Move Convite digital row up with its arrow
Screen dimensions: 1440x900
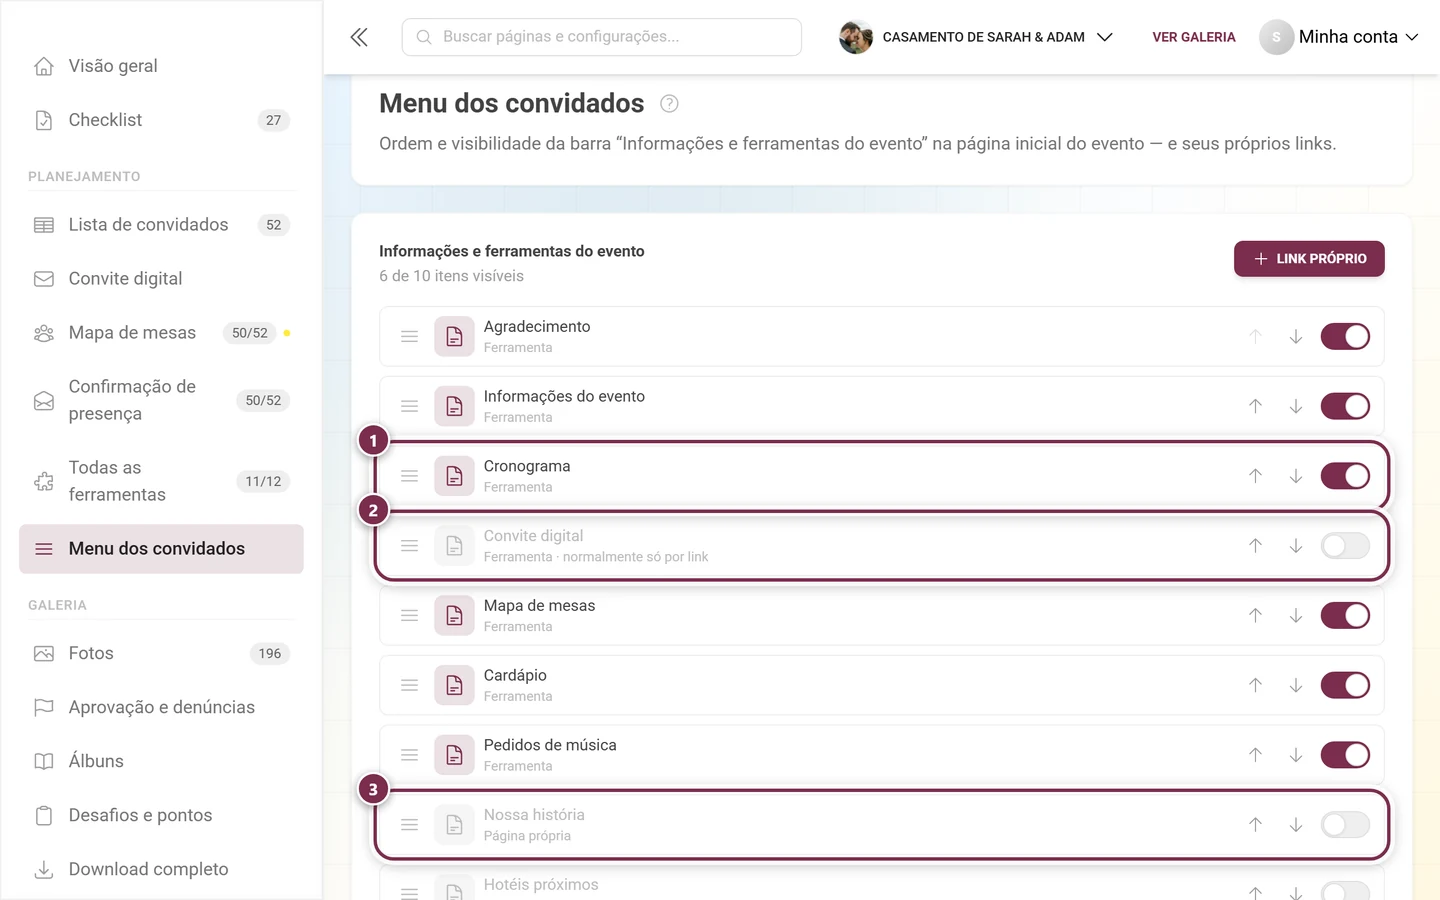pos(1256,546)
